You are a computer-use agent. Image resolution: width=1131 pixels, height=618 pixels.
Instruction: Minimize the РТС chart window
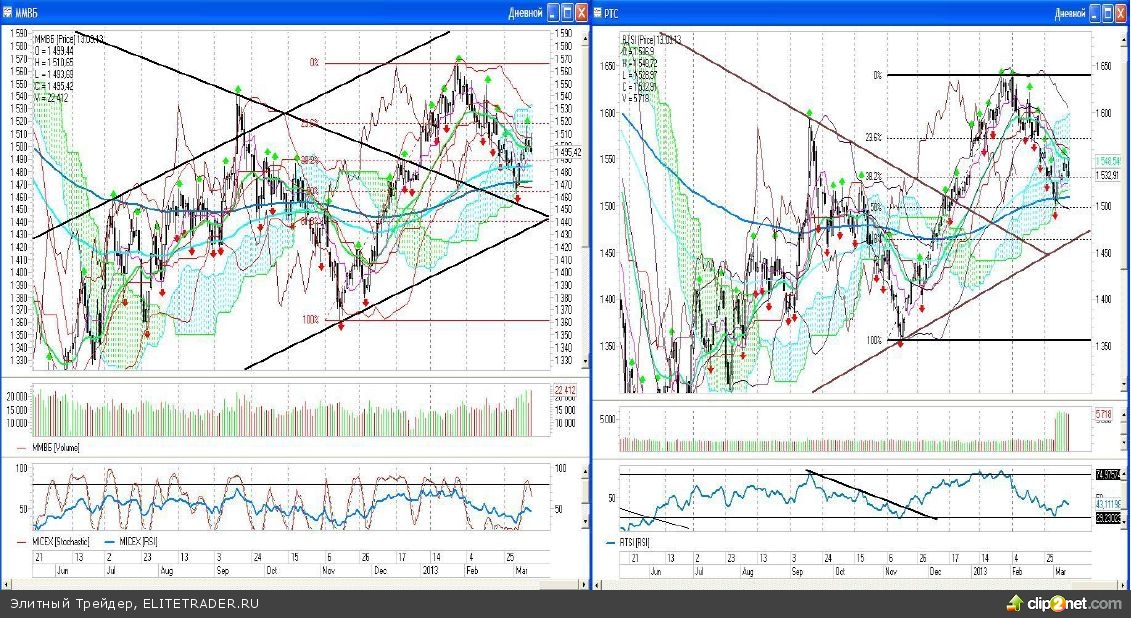pos(1094,13)
